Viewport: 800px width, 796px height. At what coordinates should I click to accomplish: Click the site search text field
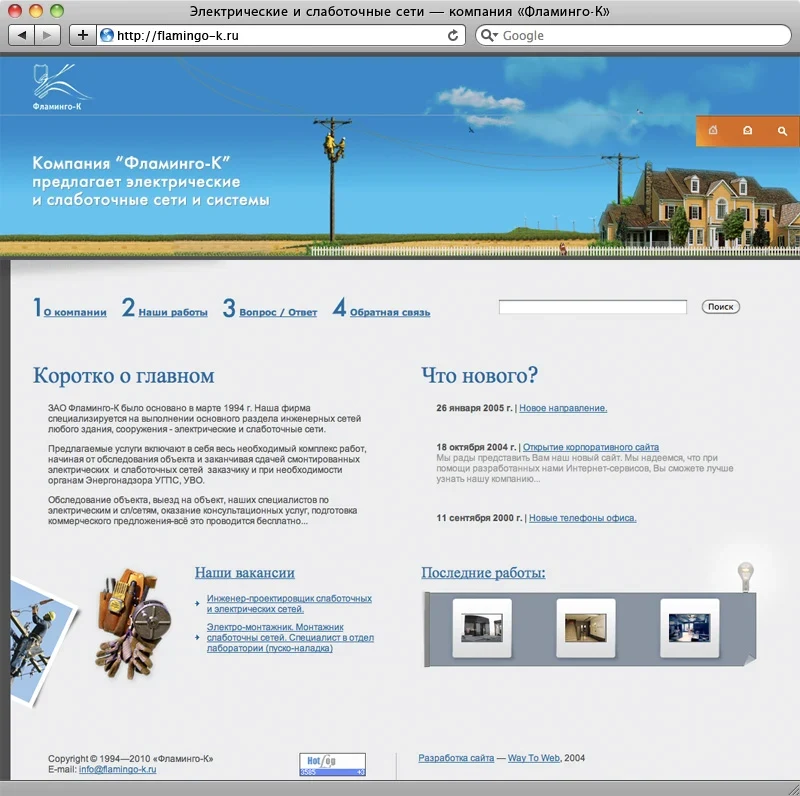(x=592, y=307)
